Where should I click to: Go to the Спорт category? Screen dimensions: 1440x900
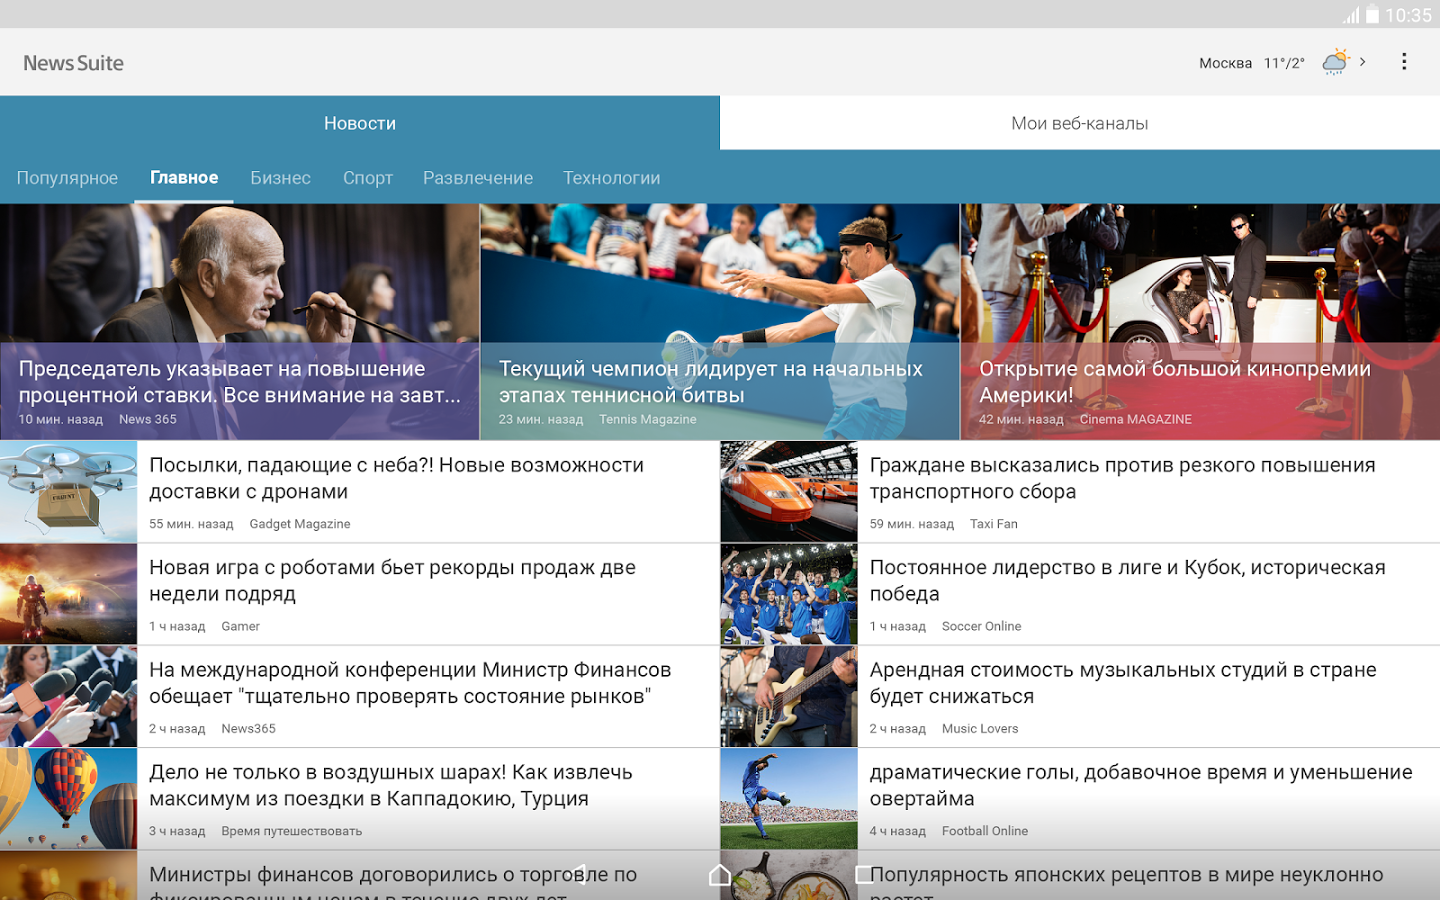pyautogui.click(x=367, y=178)
